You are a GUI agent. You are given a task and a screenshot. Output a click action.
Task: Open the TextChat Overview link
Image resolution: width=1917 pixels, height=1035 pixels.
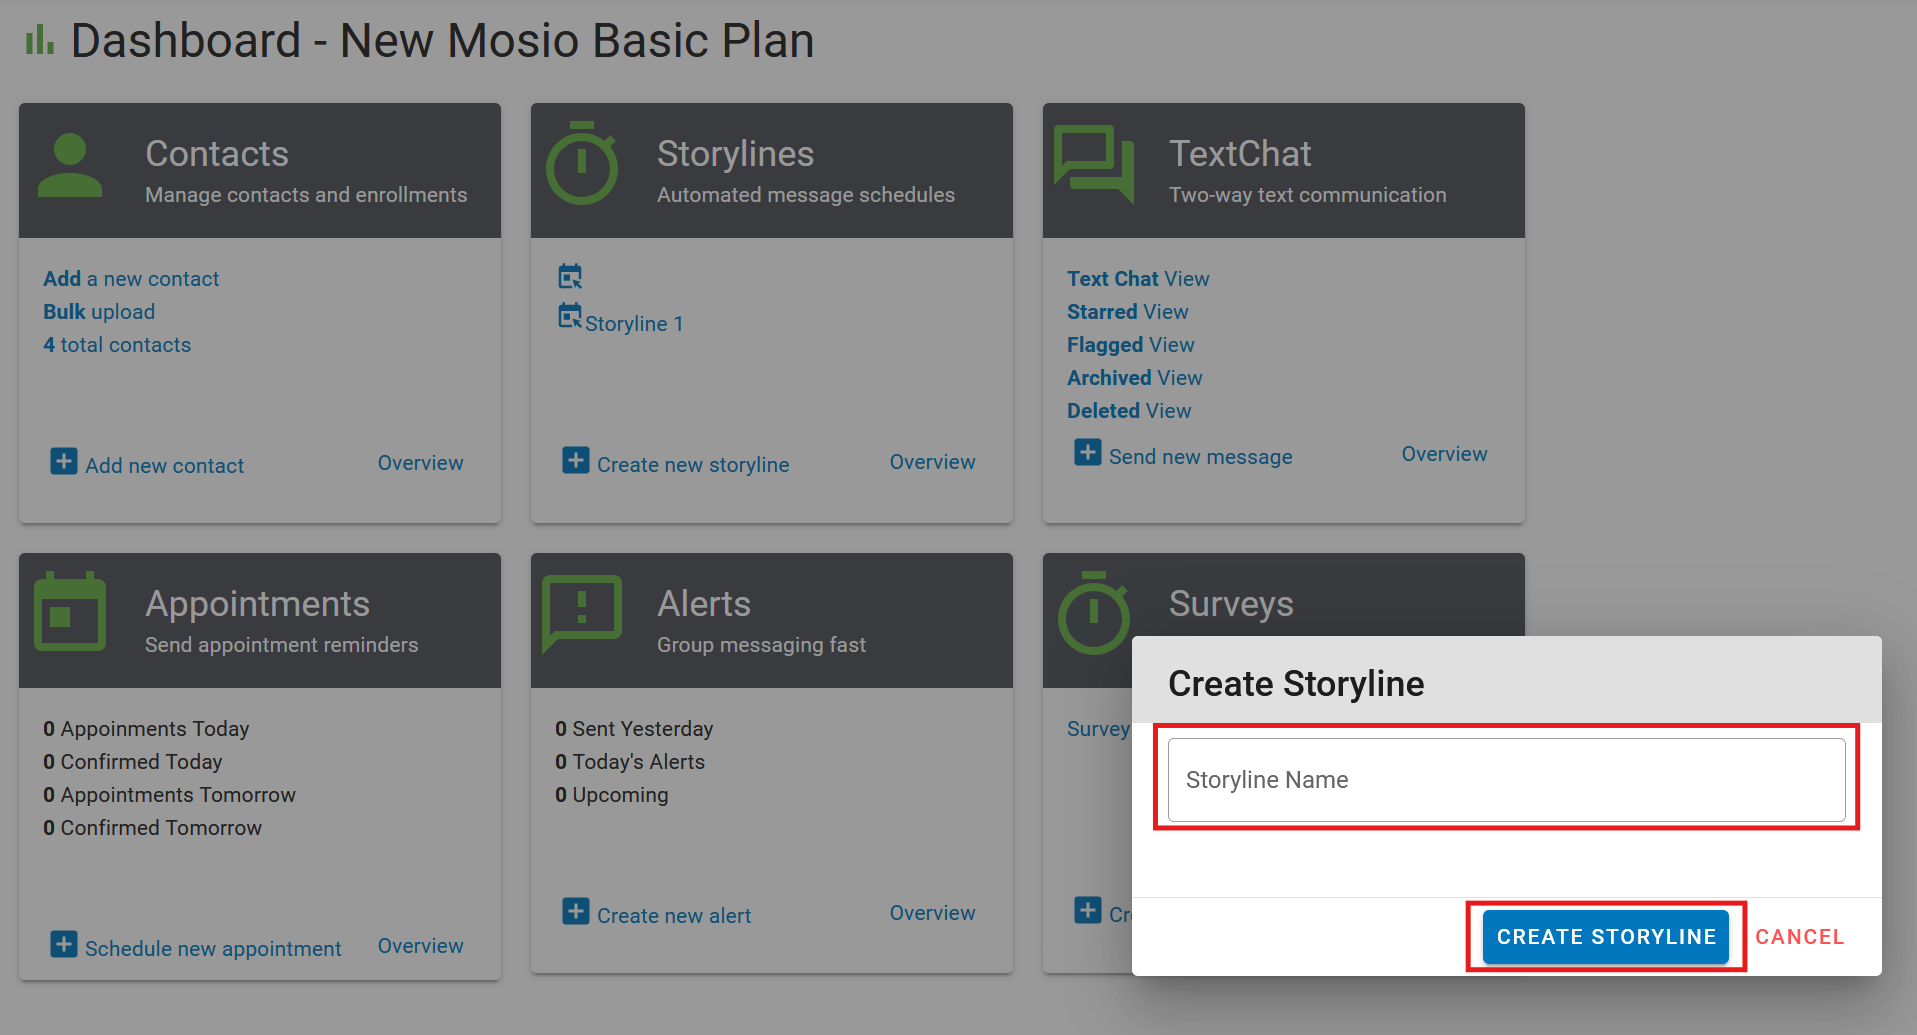point(1444,454)
